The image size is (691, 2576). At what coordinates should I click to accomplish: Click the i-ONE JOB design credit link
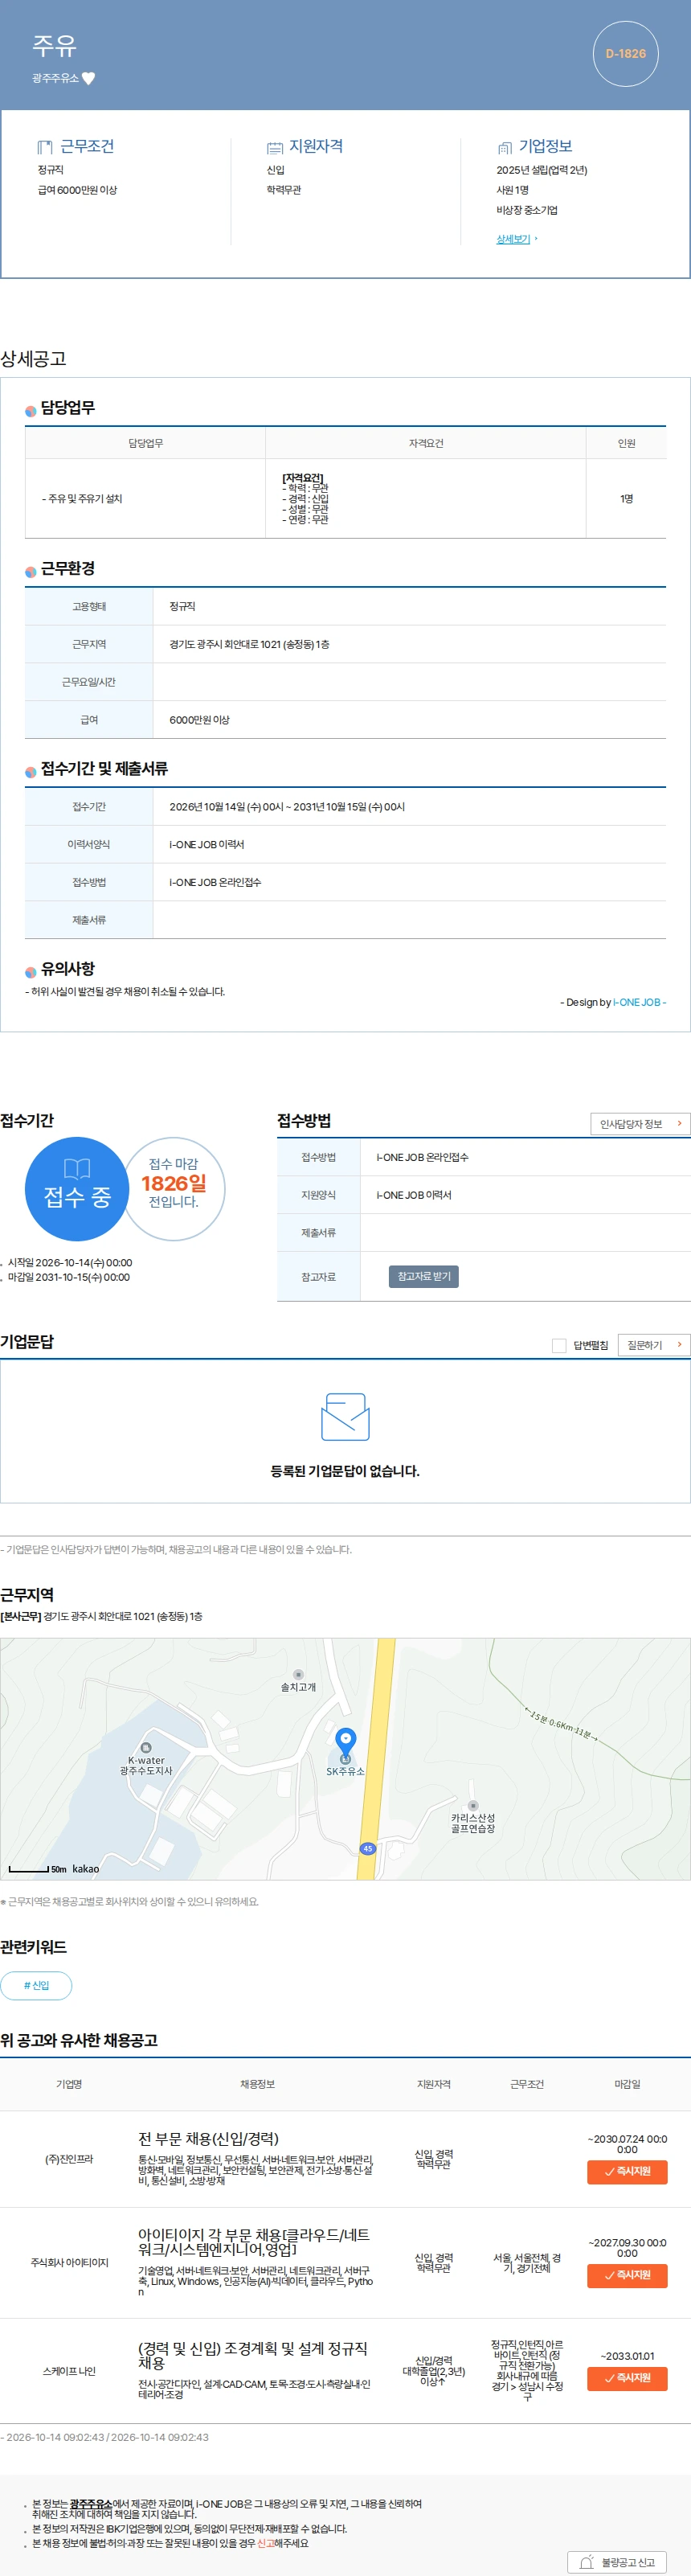pyautogui.click(x=638, y=1002)
